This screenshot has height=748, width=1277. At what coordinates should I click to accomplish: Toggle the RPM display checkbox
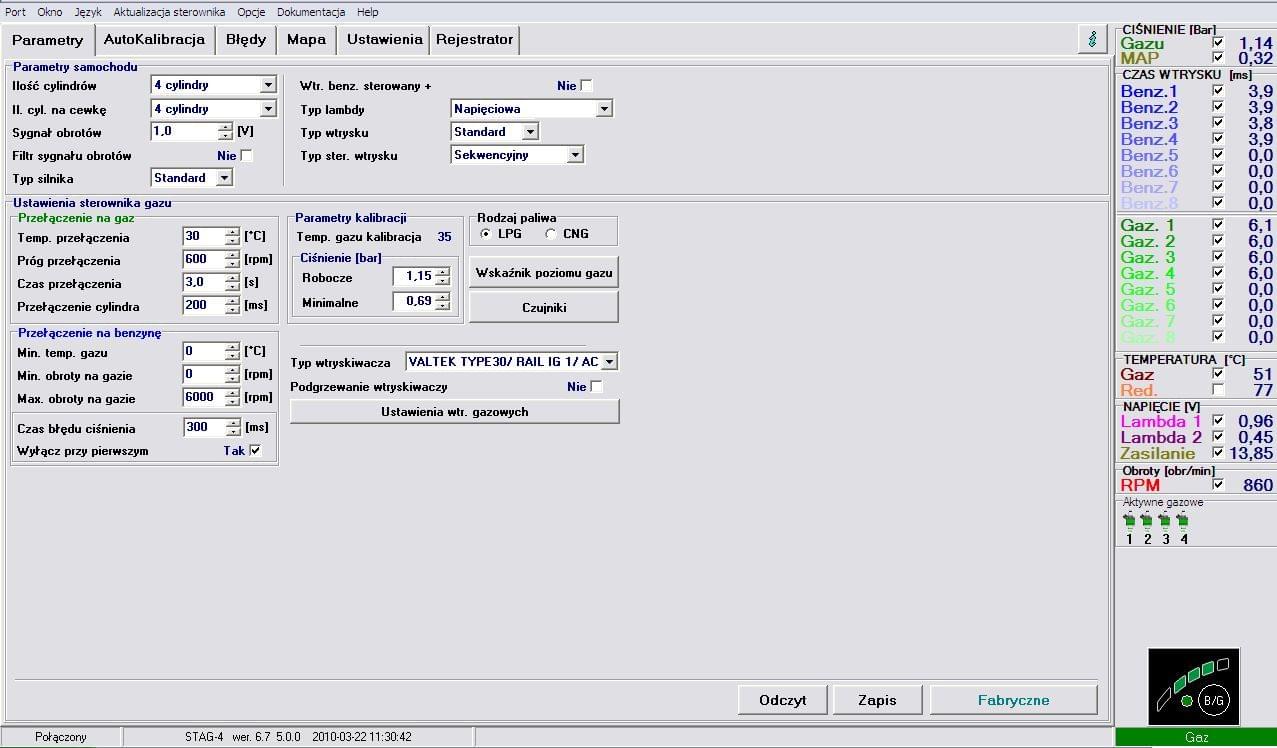(1217, 485)
